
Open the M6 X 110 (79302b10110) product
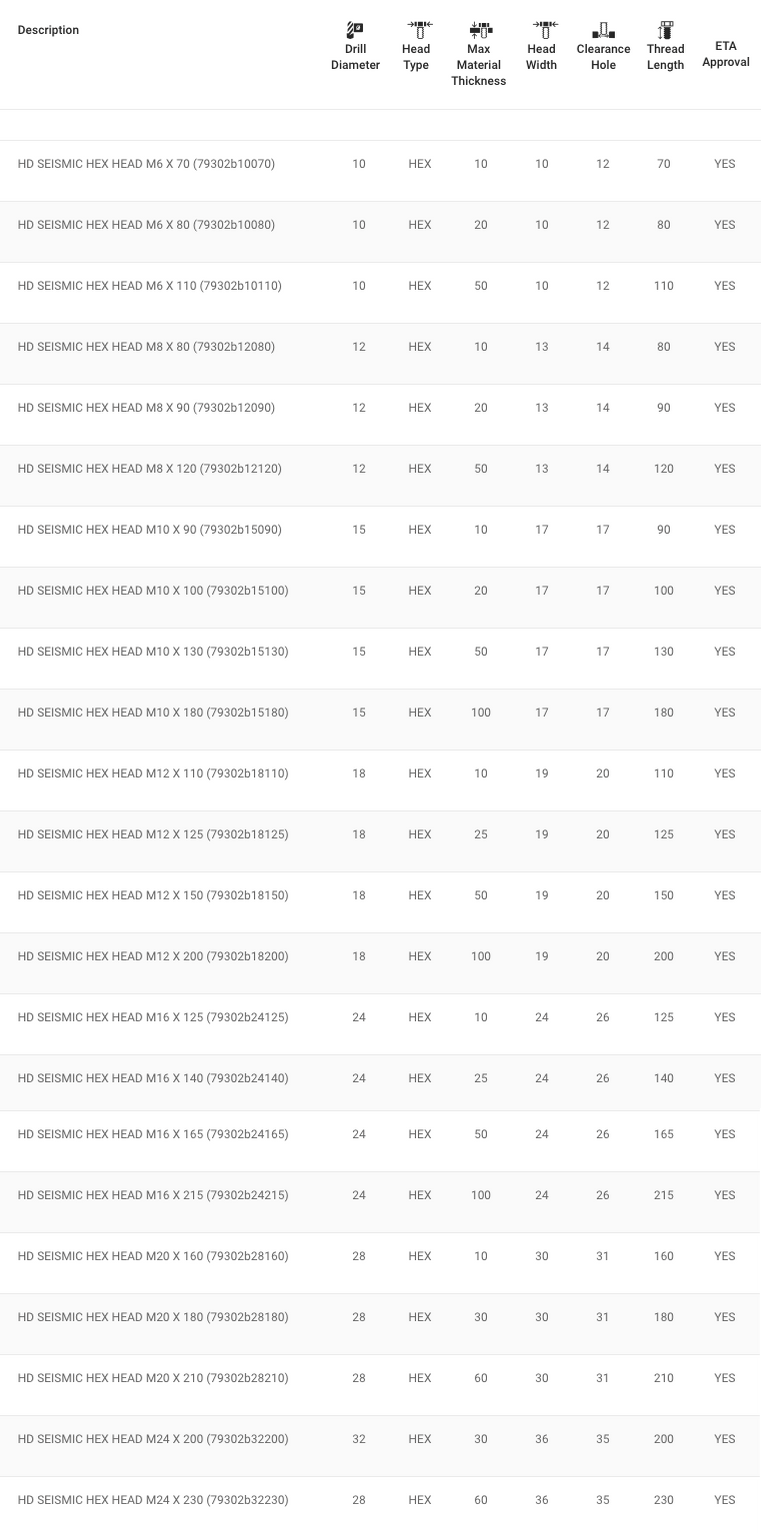pyautogui.click(x=380, y=286)
